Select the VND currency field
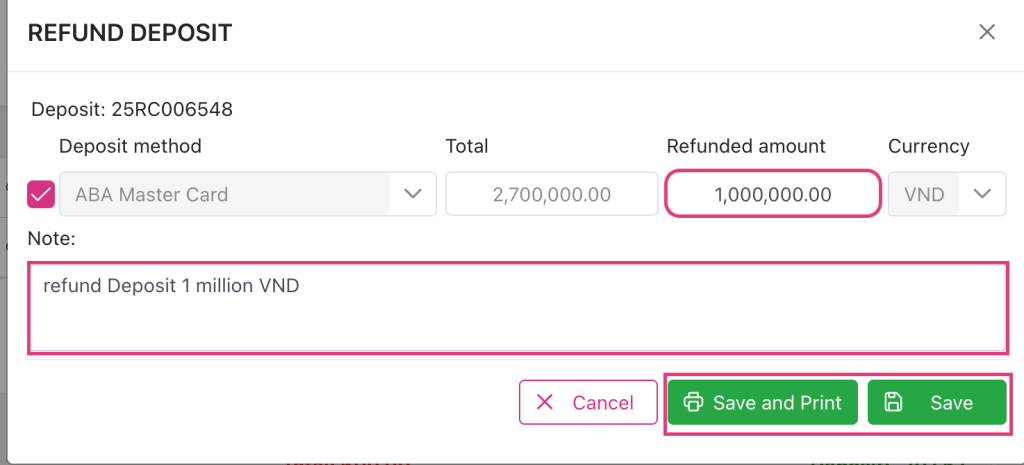This screenshot has width=1024, height=465. coord(924,194)
